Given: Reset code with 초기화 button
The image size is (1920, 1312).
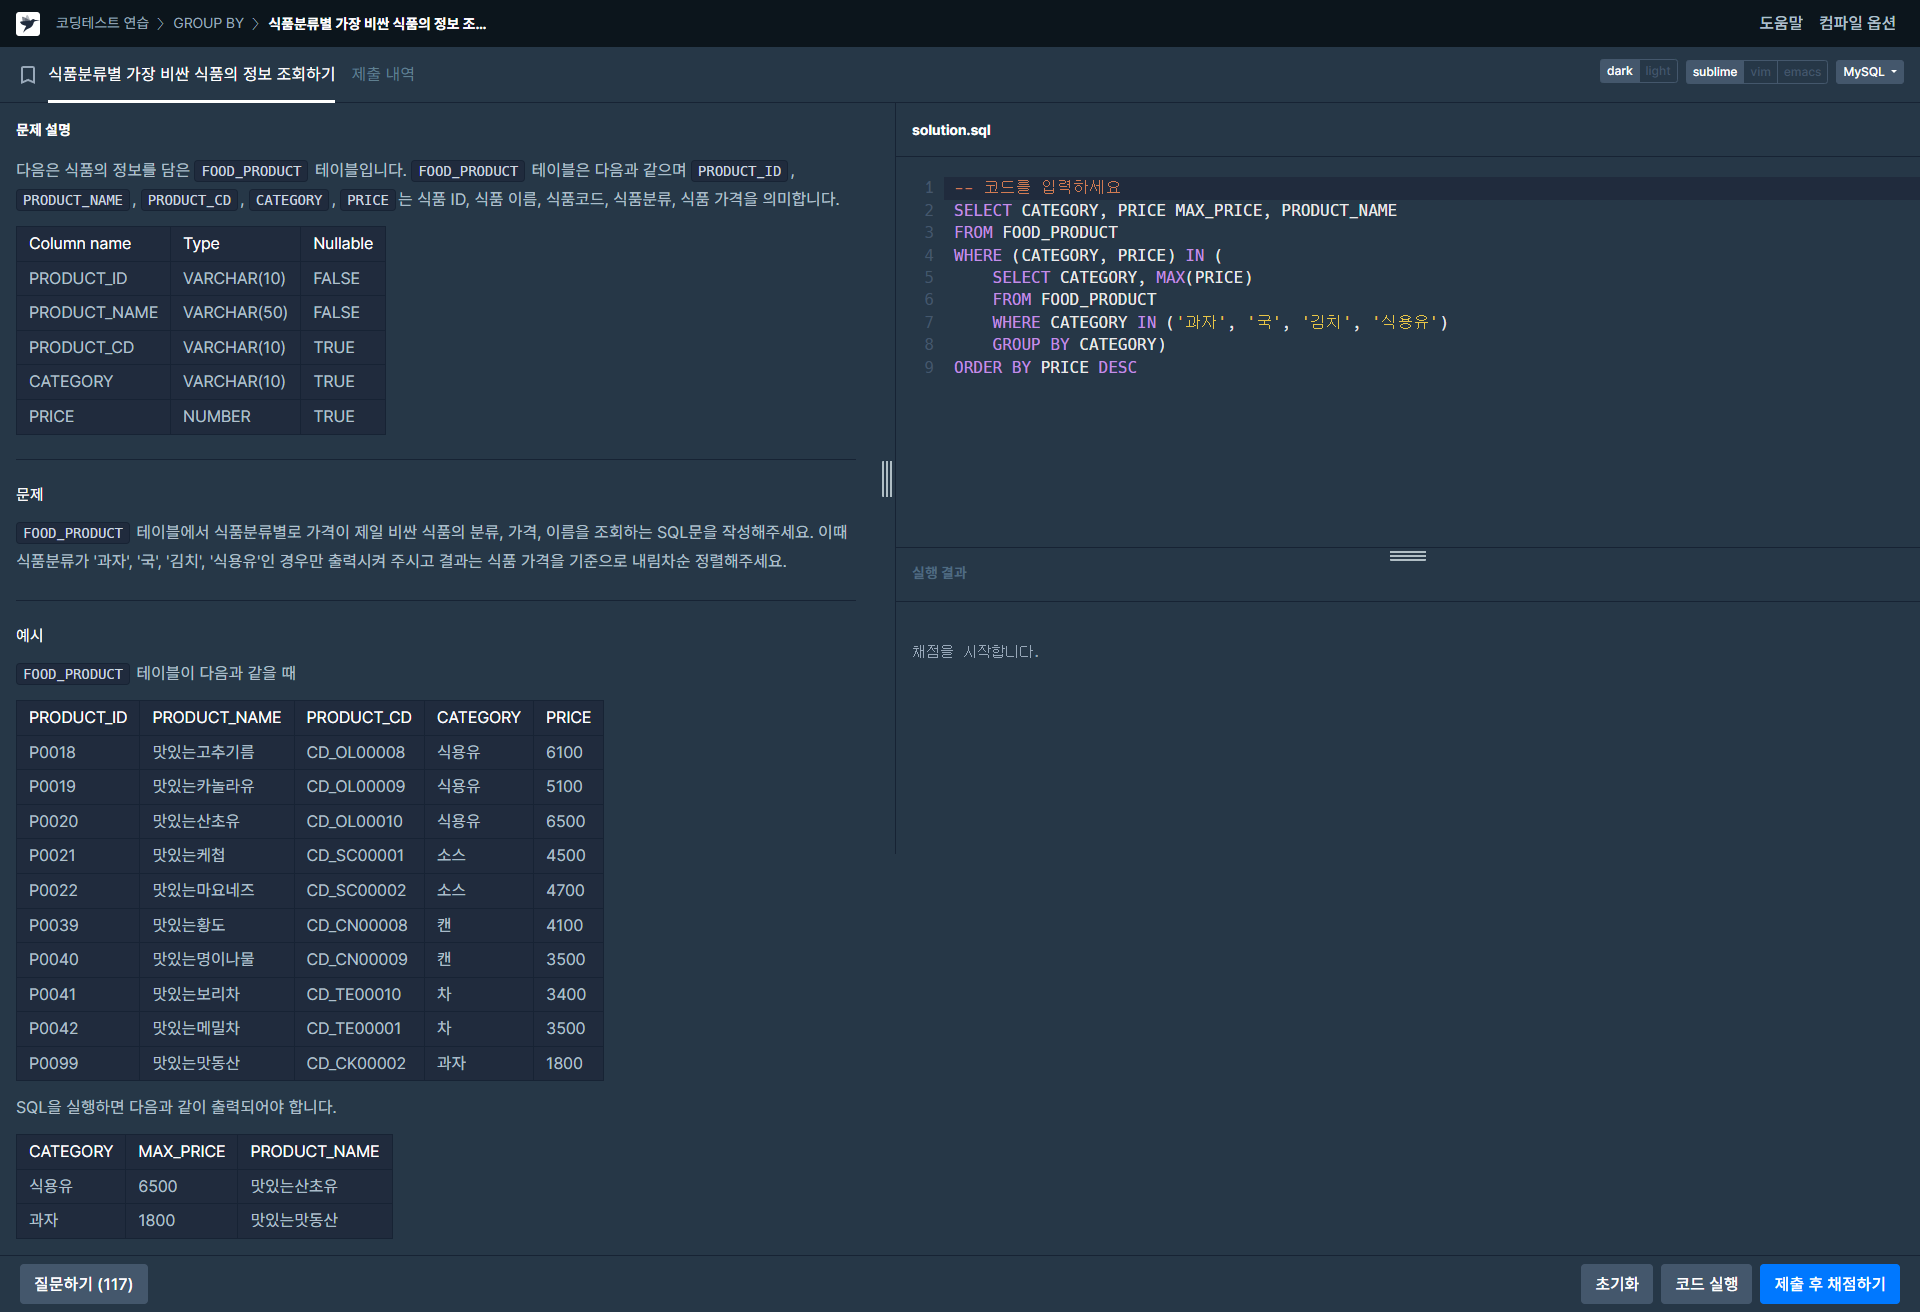Looking at the screenshot, I should click(x=1616, y=1284).
